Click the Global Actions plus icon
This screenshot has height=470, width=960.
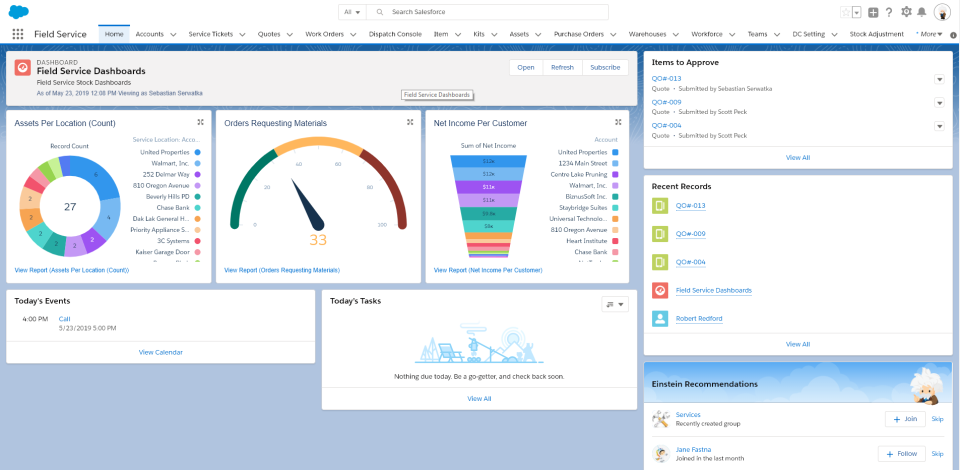[874, 12]
